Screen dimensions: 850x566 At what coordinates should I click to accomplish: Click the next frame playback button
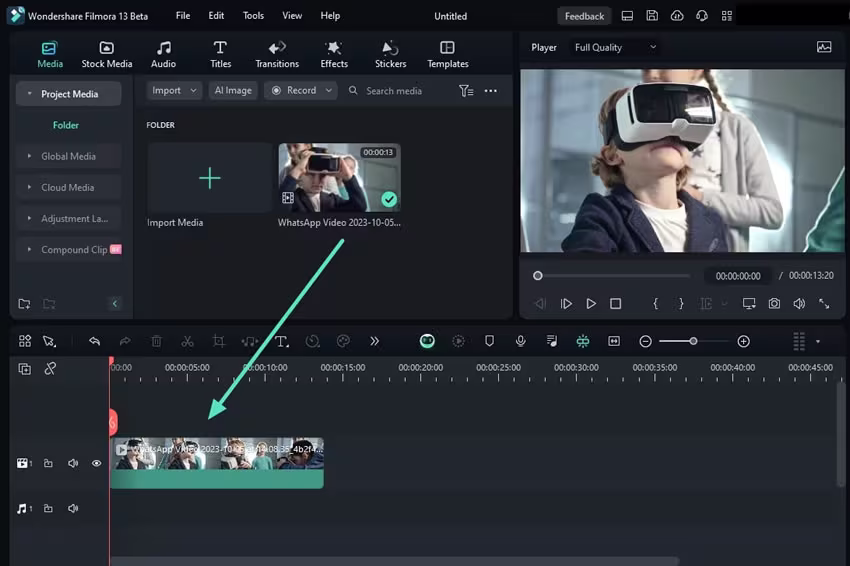tap(566, 304)
